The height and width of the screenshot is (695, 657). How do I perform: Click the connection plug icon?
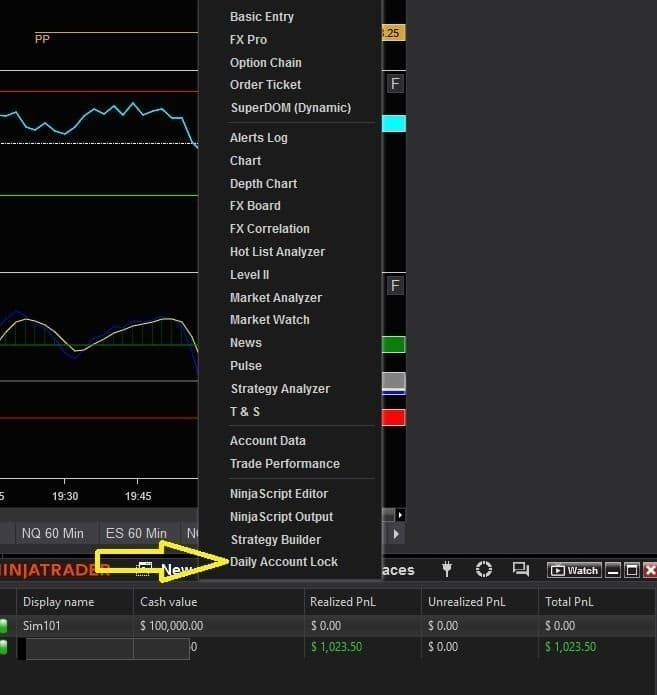[x=447, y=570]
